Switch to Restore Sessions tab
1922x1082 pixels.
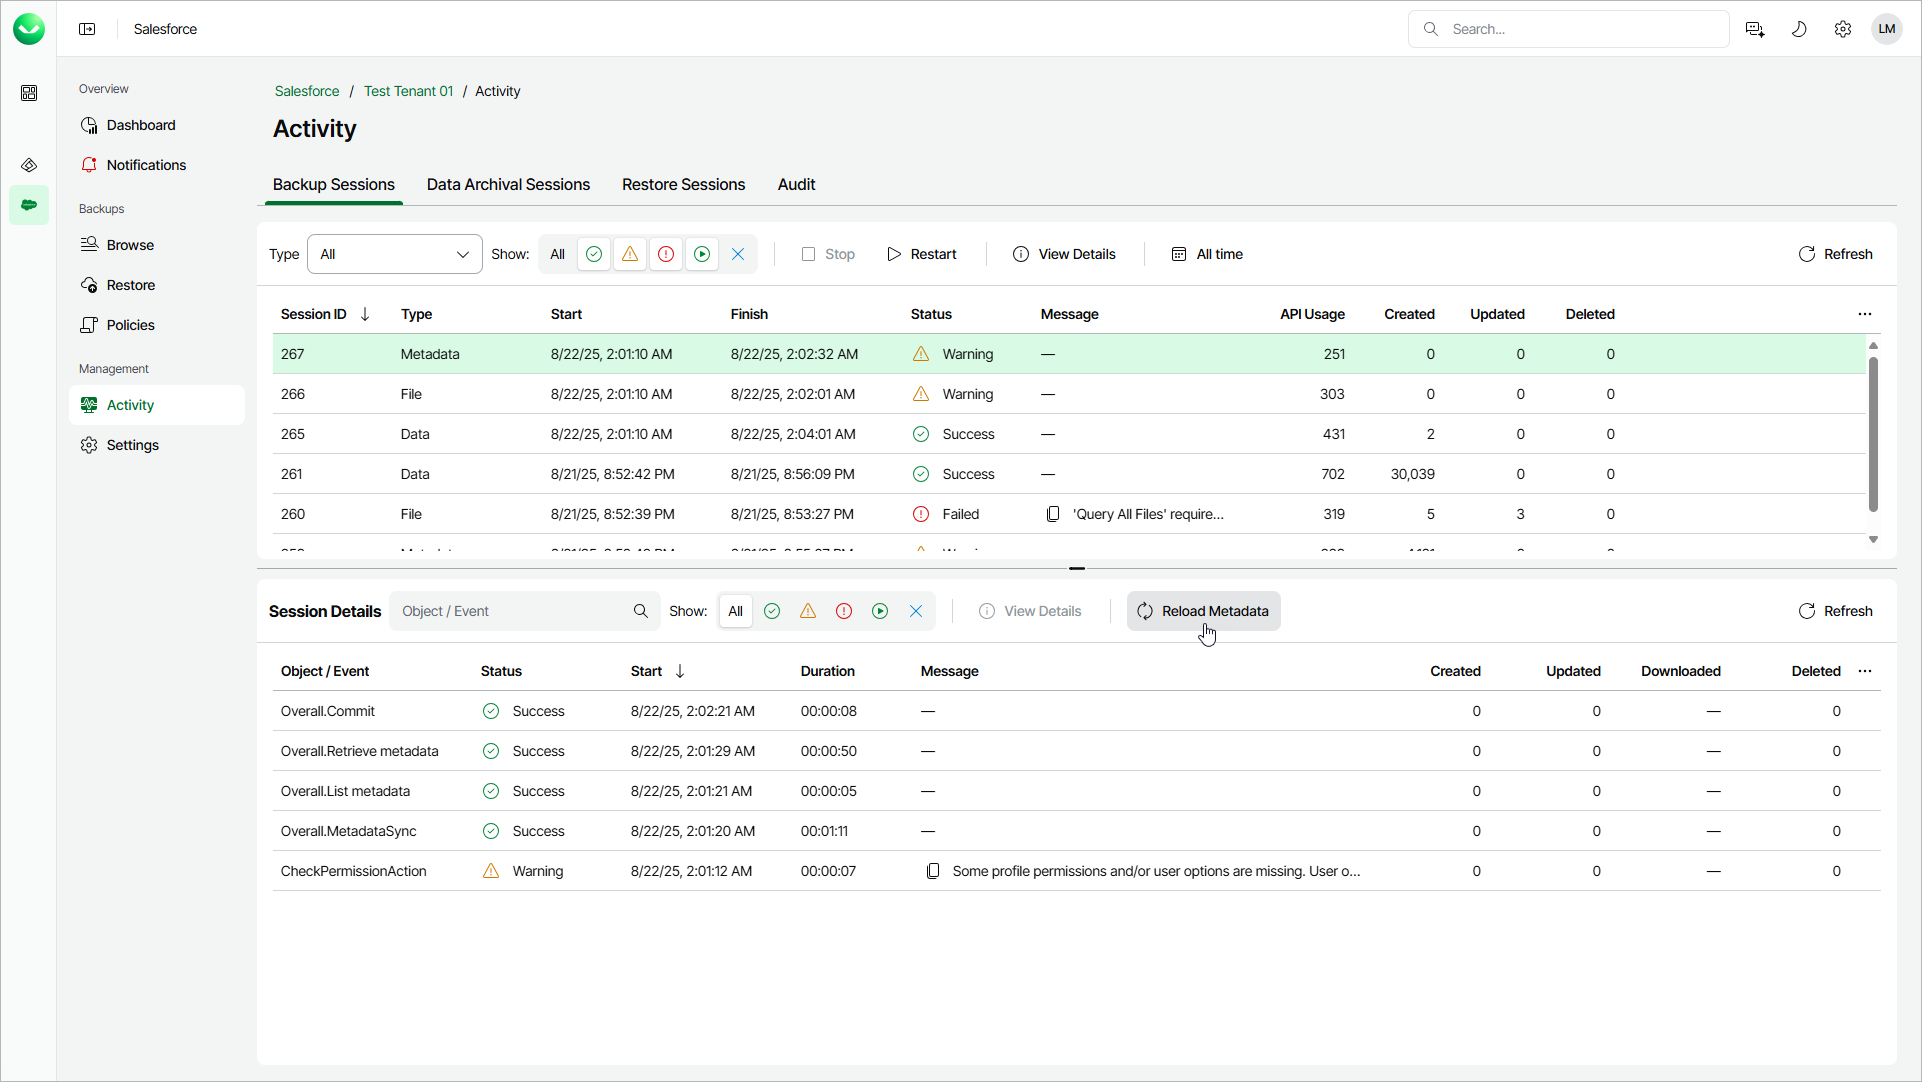683,185
